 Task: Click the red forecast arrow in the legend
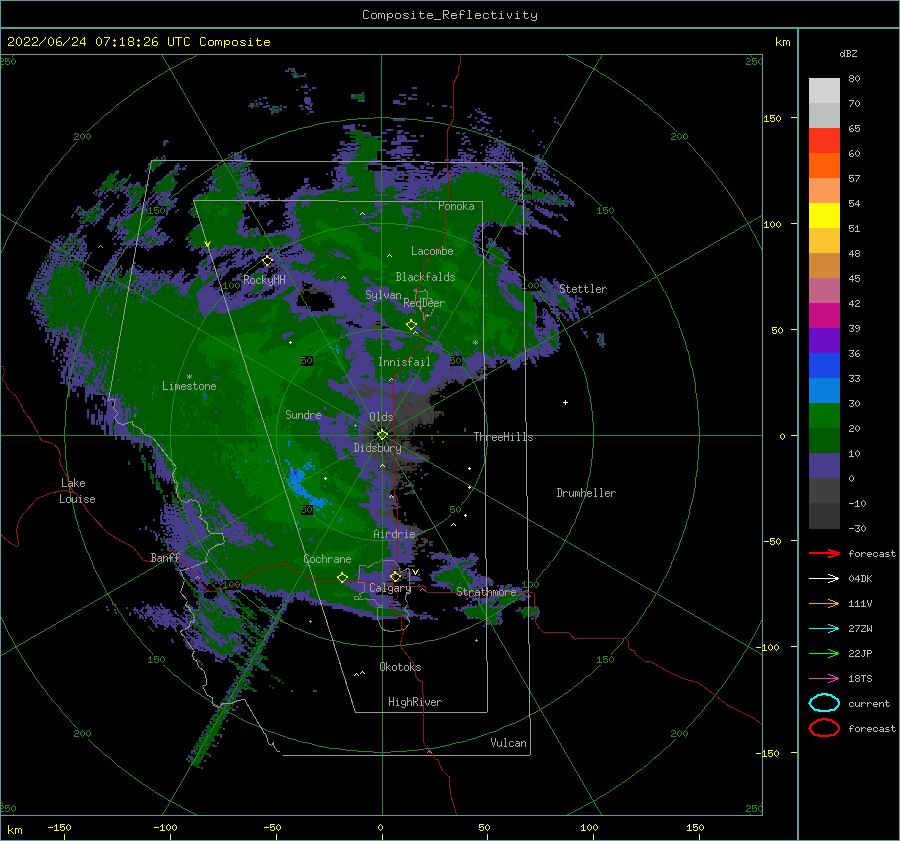[x=824, y=553]
